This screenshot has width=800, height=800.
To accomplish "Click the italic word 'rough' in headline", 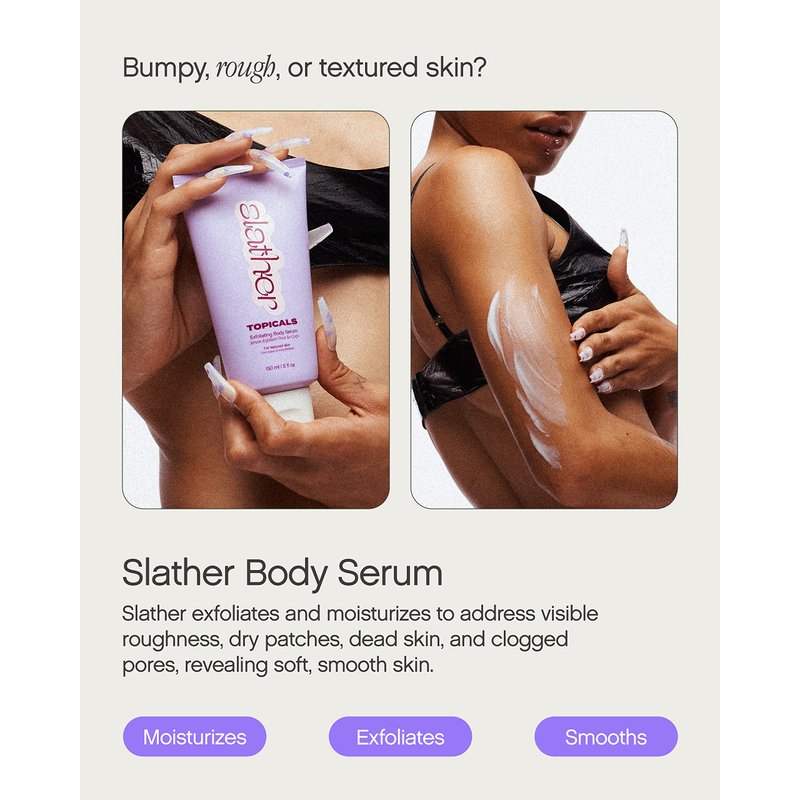I will point(245,69).
